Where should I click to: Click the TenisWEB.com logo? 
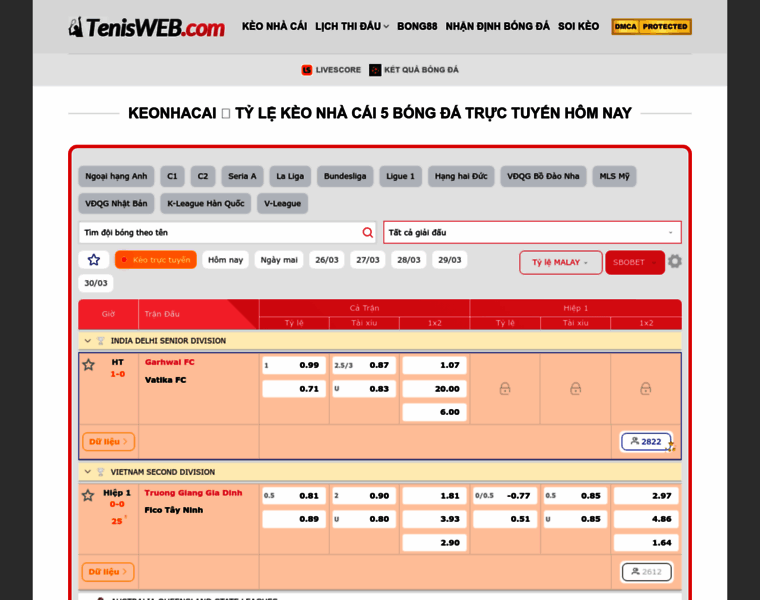(x=146, y=27)
